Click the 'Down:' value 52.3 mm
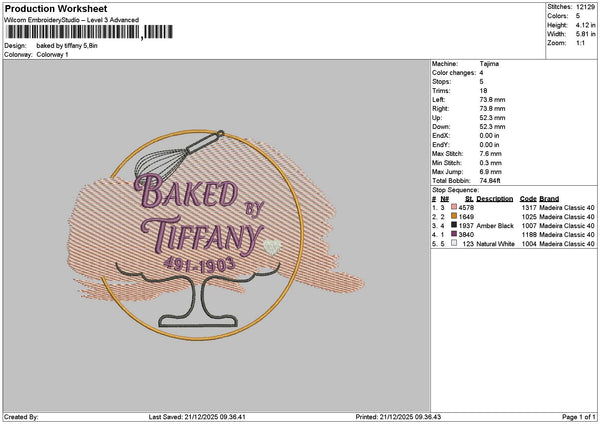The height and width of the screenshot is (424, 600). (x=492, y=127)
